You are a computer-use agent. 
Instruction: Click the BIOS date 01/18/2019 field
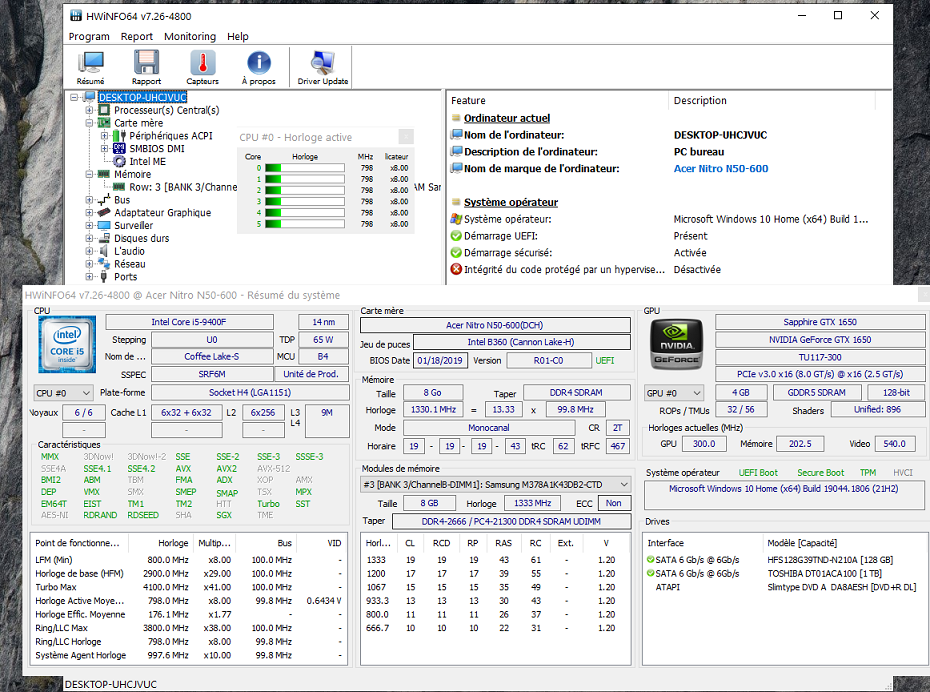pos(439,361)
